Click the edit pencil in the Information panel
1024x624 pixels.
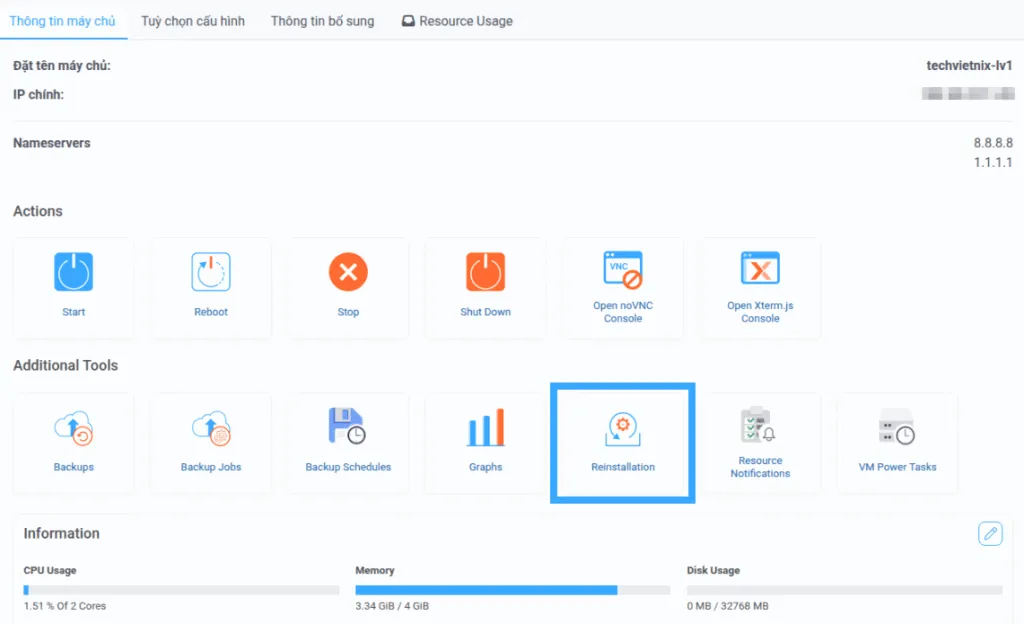coord(990,534)
